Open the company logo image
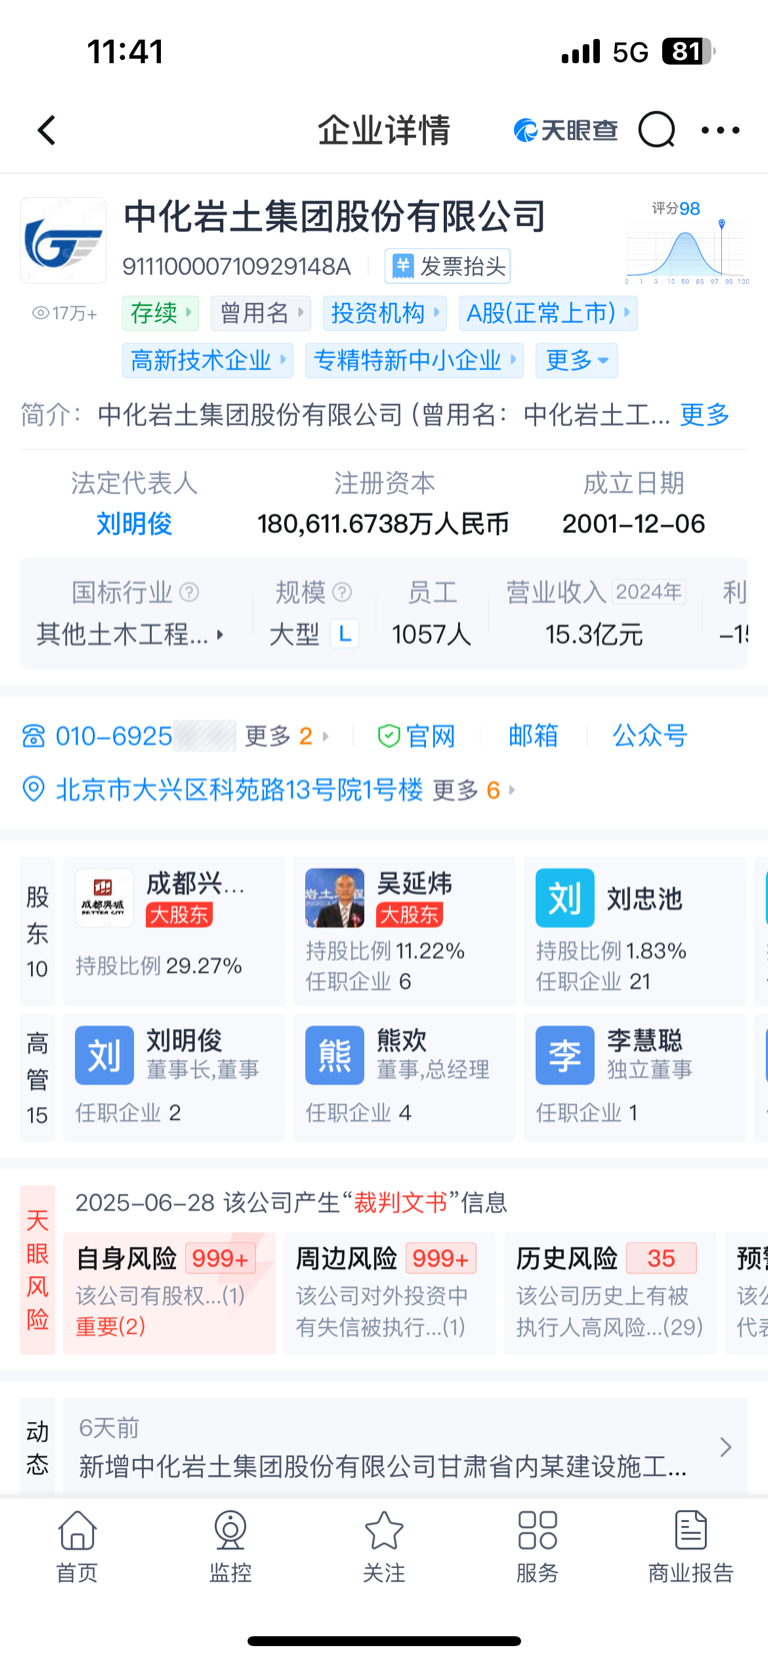Screen dimensions: 768x1663 [x=63, y=241]
